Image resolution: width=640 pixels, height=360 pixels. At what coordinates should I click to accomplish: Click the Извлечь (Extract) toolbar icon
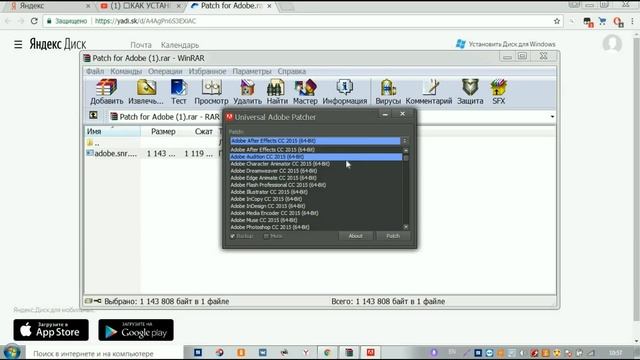point(146,92)
